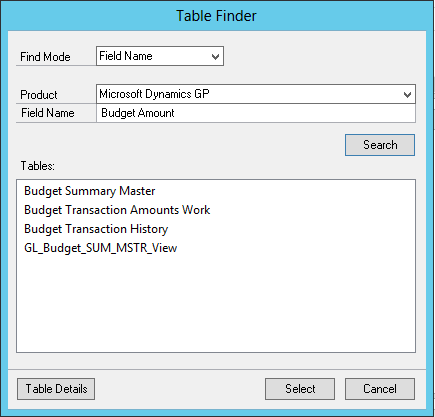
Task: Cancel the Table Finder dialog
Action: (x=380, y=389)
